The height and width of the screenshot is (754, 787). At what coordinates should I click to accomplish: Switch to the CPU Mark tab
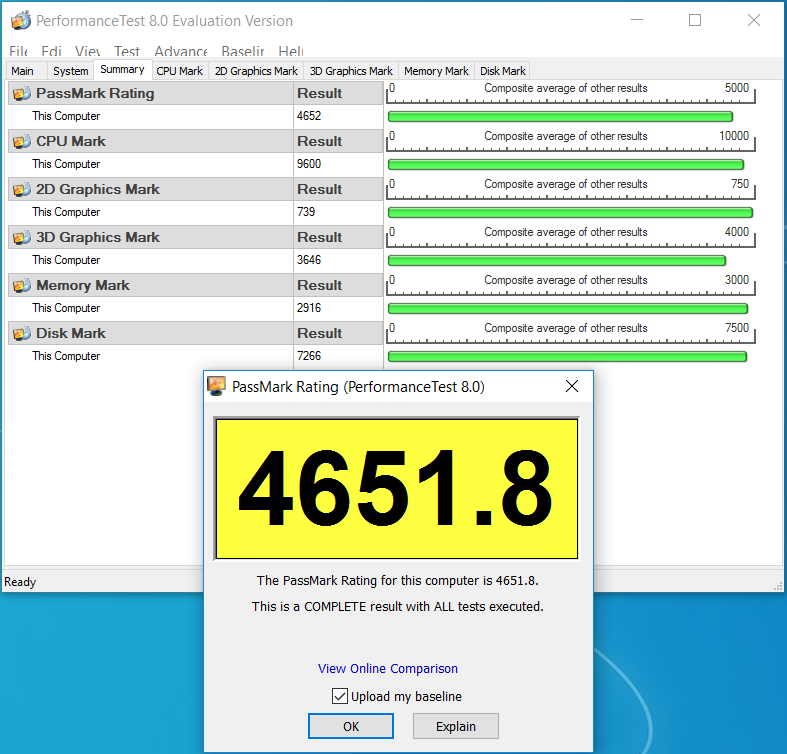tap(180, 71)
